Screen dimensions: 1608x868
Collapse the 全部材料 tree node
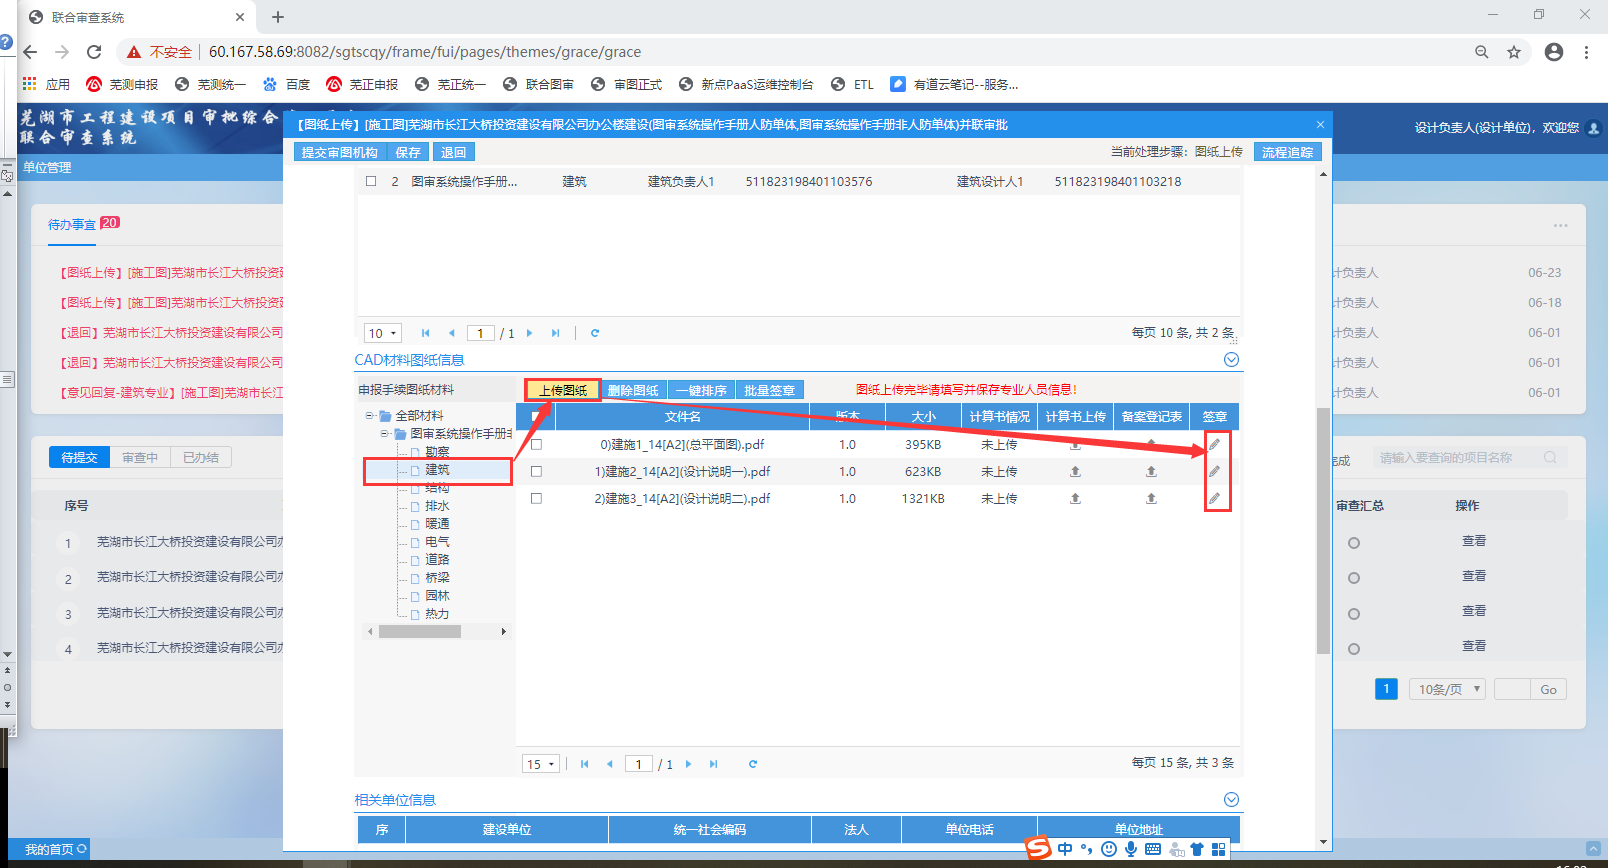pos(370,416)
